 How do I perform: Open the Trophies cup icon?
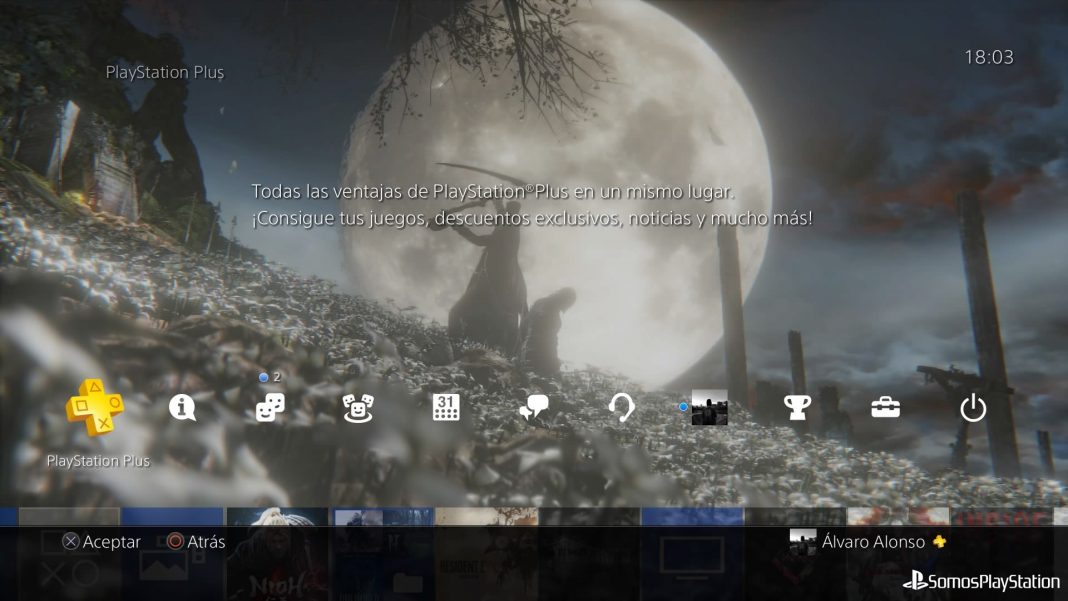[797, 407]
